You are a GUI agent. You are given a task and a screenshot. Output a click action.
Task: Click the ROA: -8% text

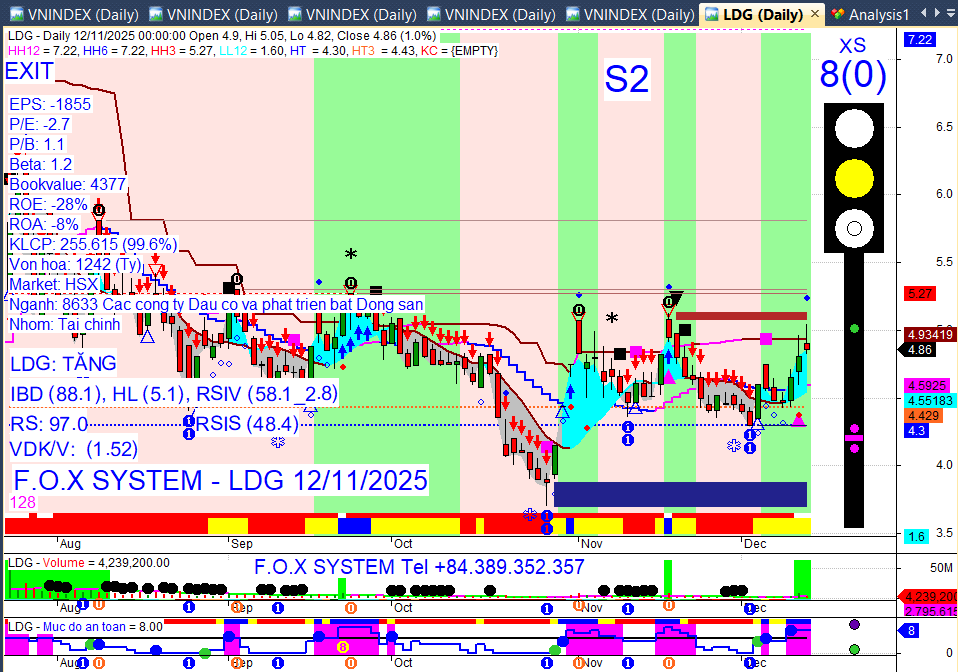(x=44, y=225)
